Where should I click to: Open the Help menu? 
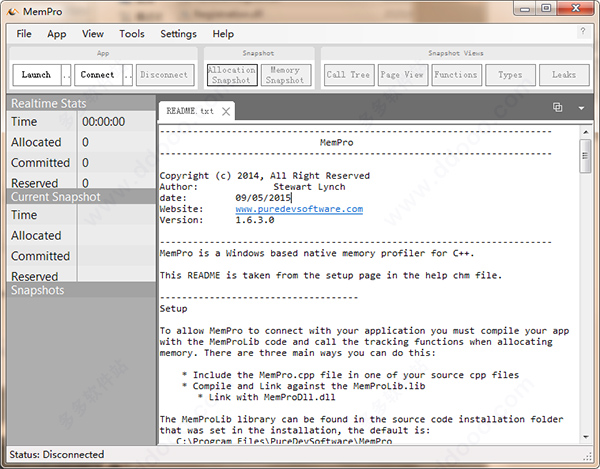coord(223,34)
